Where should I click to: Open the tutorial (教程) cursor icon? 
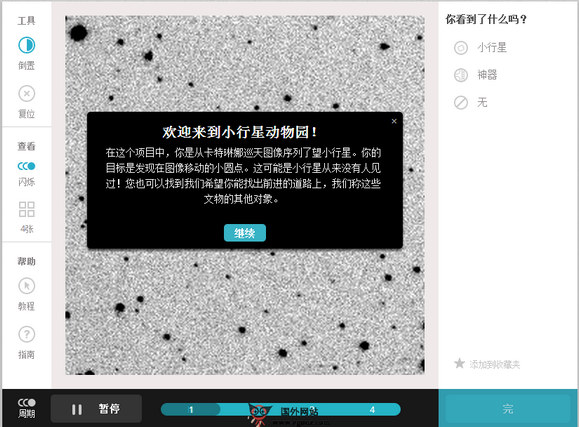pyautogui.click(x=27, y=286)
